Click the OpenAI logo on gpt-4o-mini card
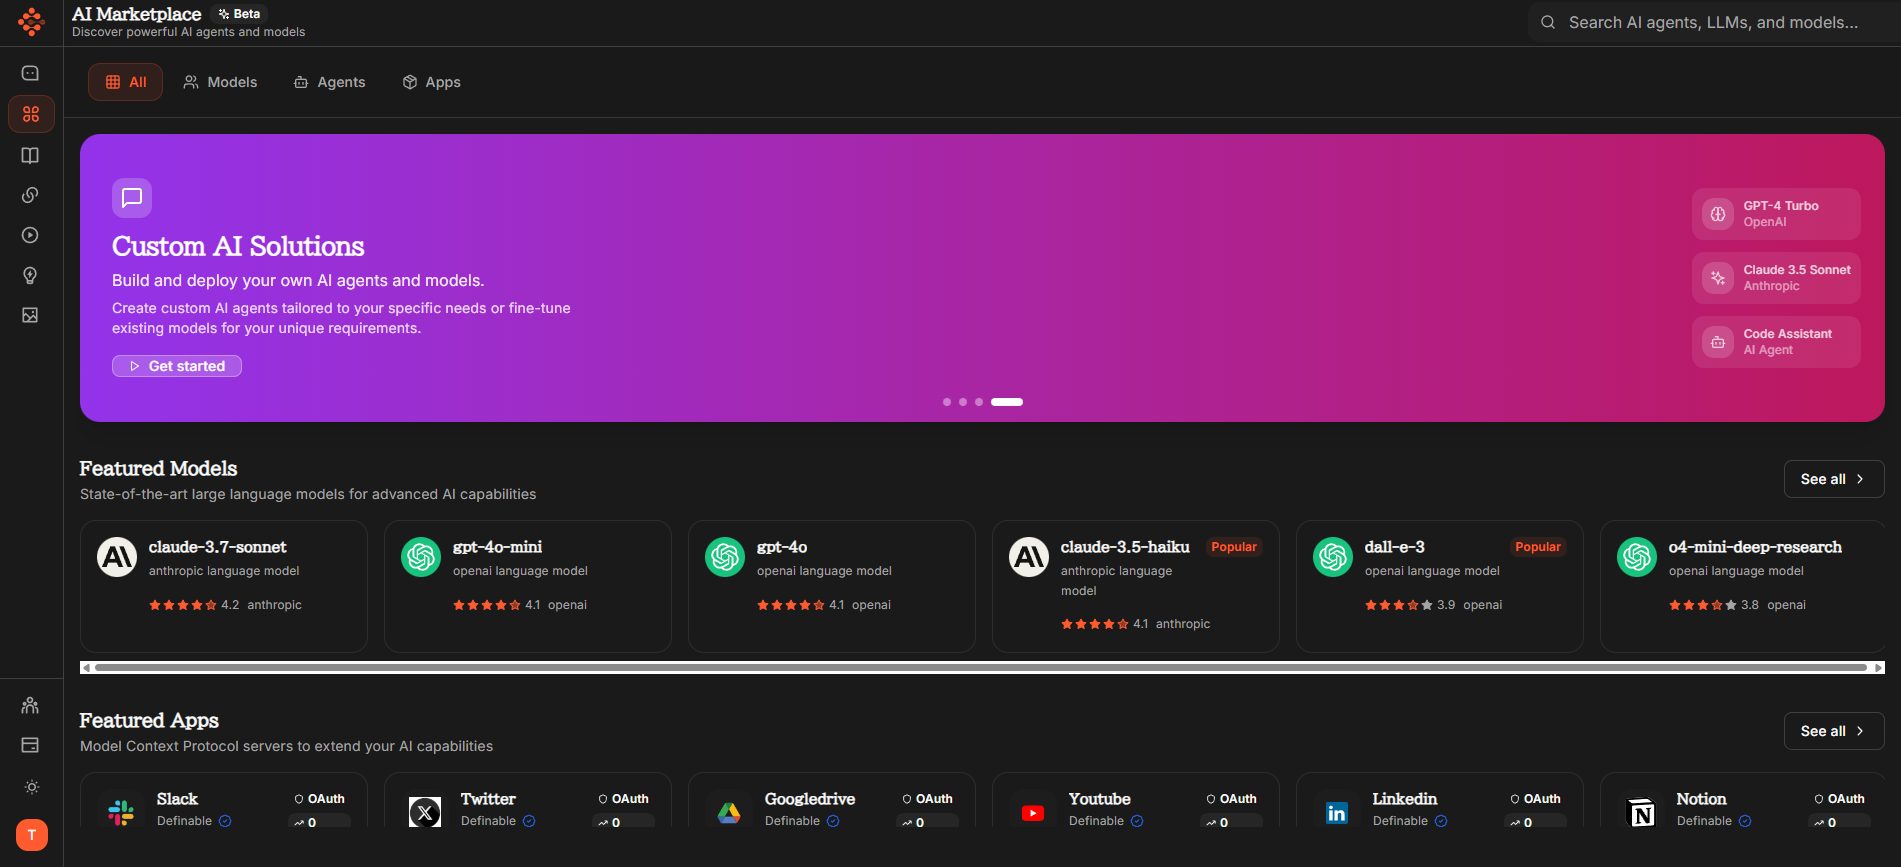Screen dimensions: 1901x867 click(421, 557)
